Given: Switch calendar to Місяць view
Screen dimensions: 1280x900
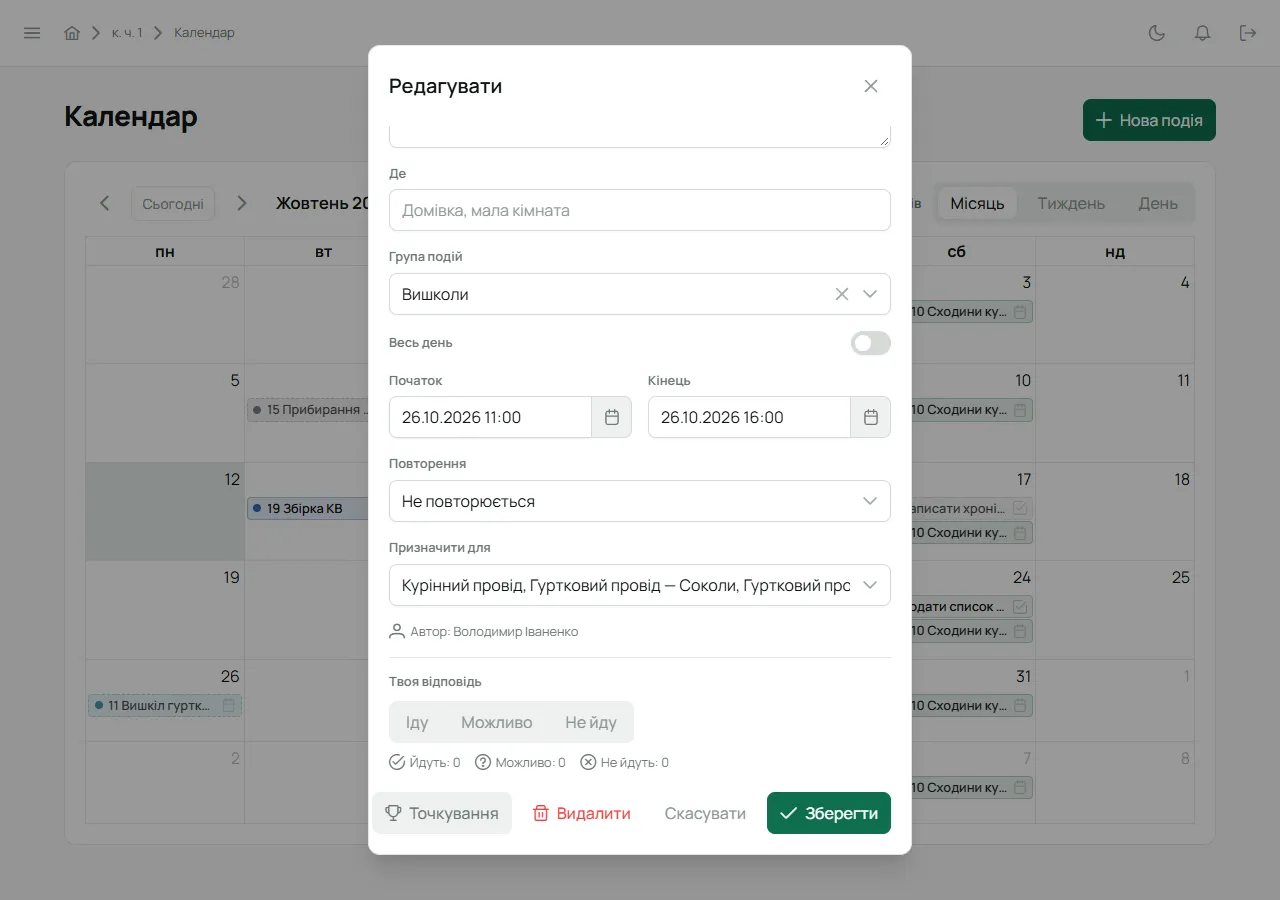Looking at the screenshot, I should (x=977, y=203).
